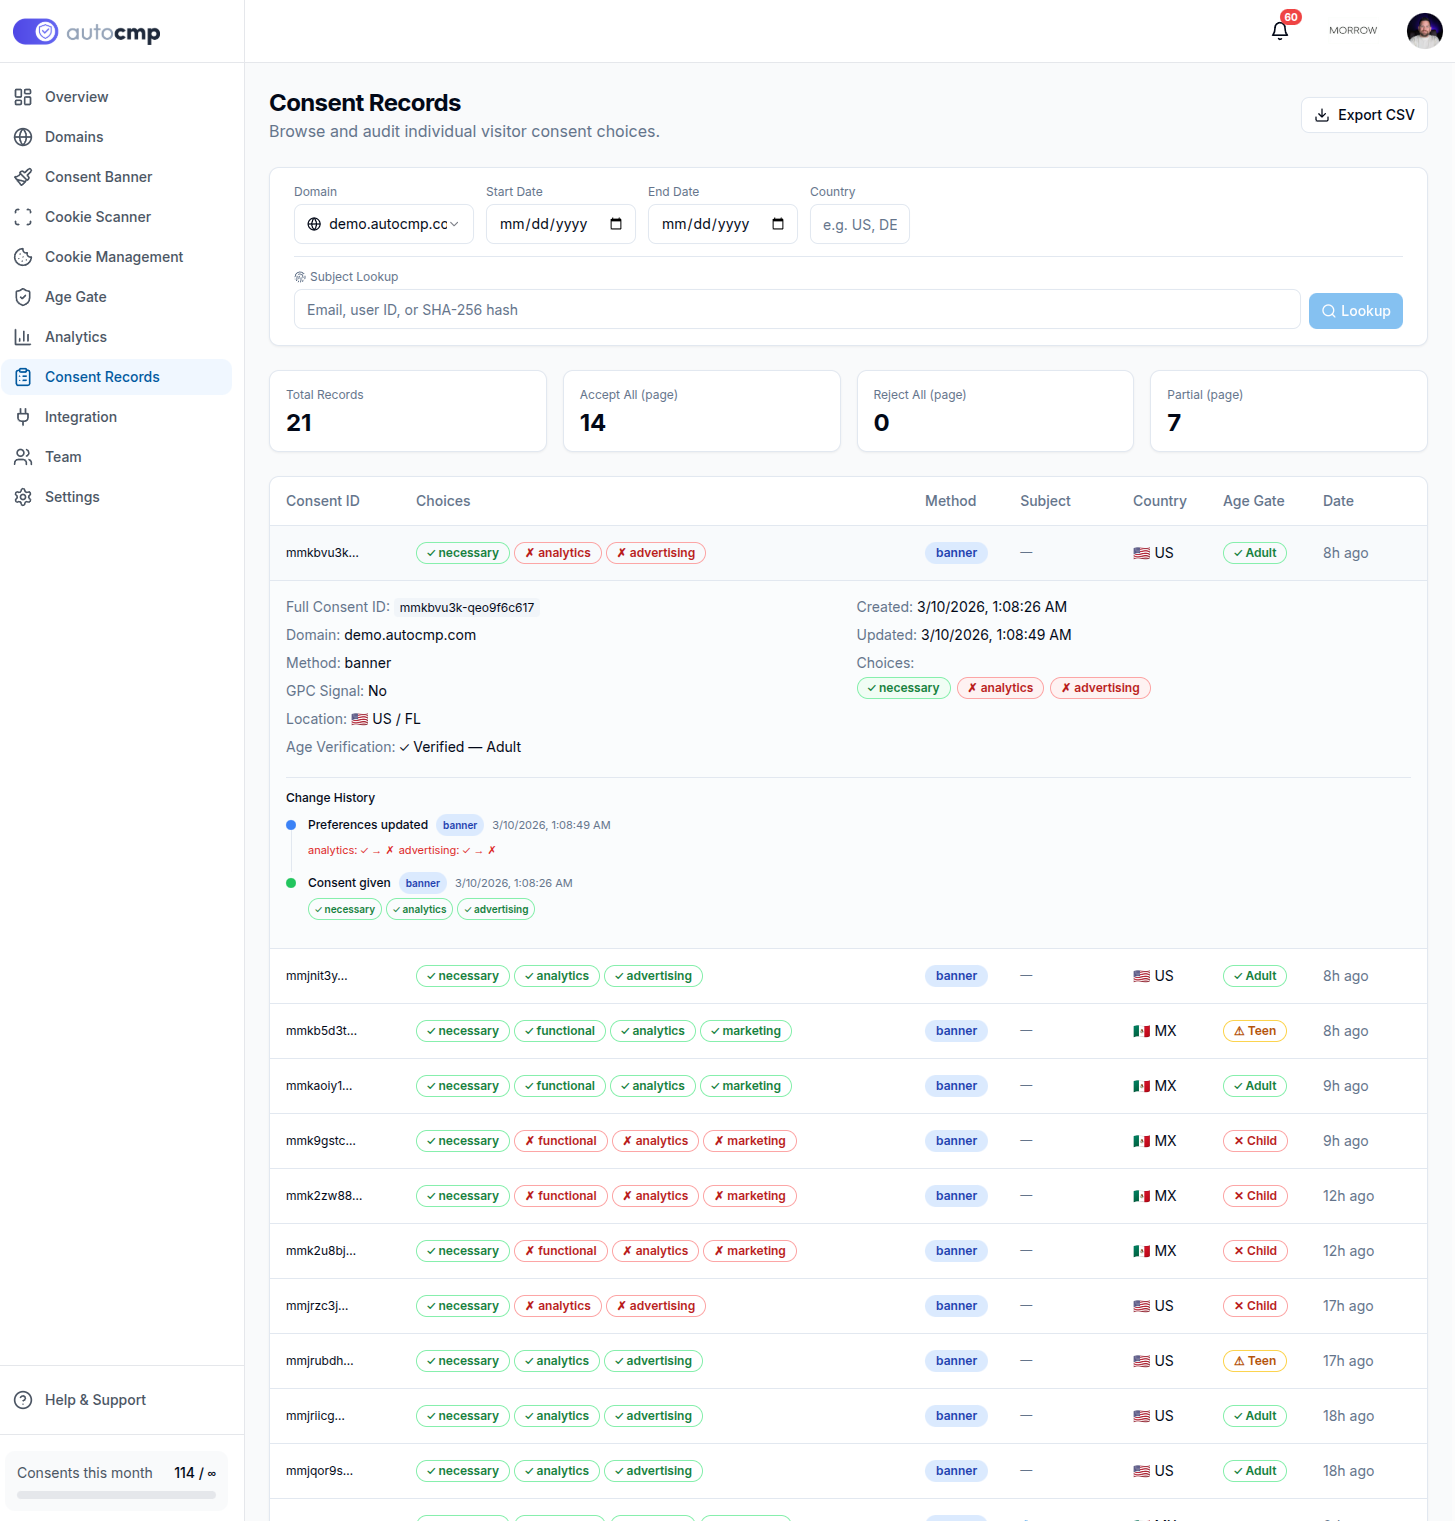Open the notifications bell
The height and width of the screenshot is (1521, 1455).
(1280, 31)
